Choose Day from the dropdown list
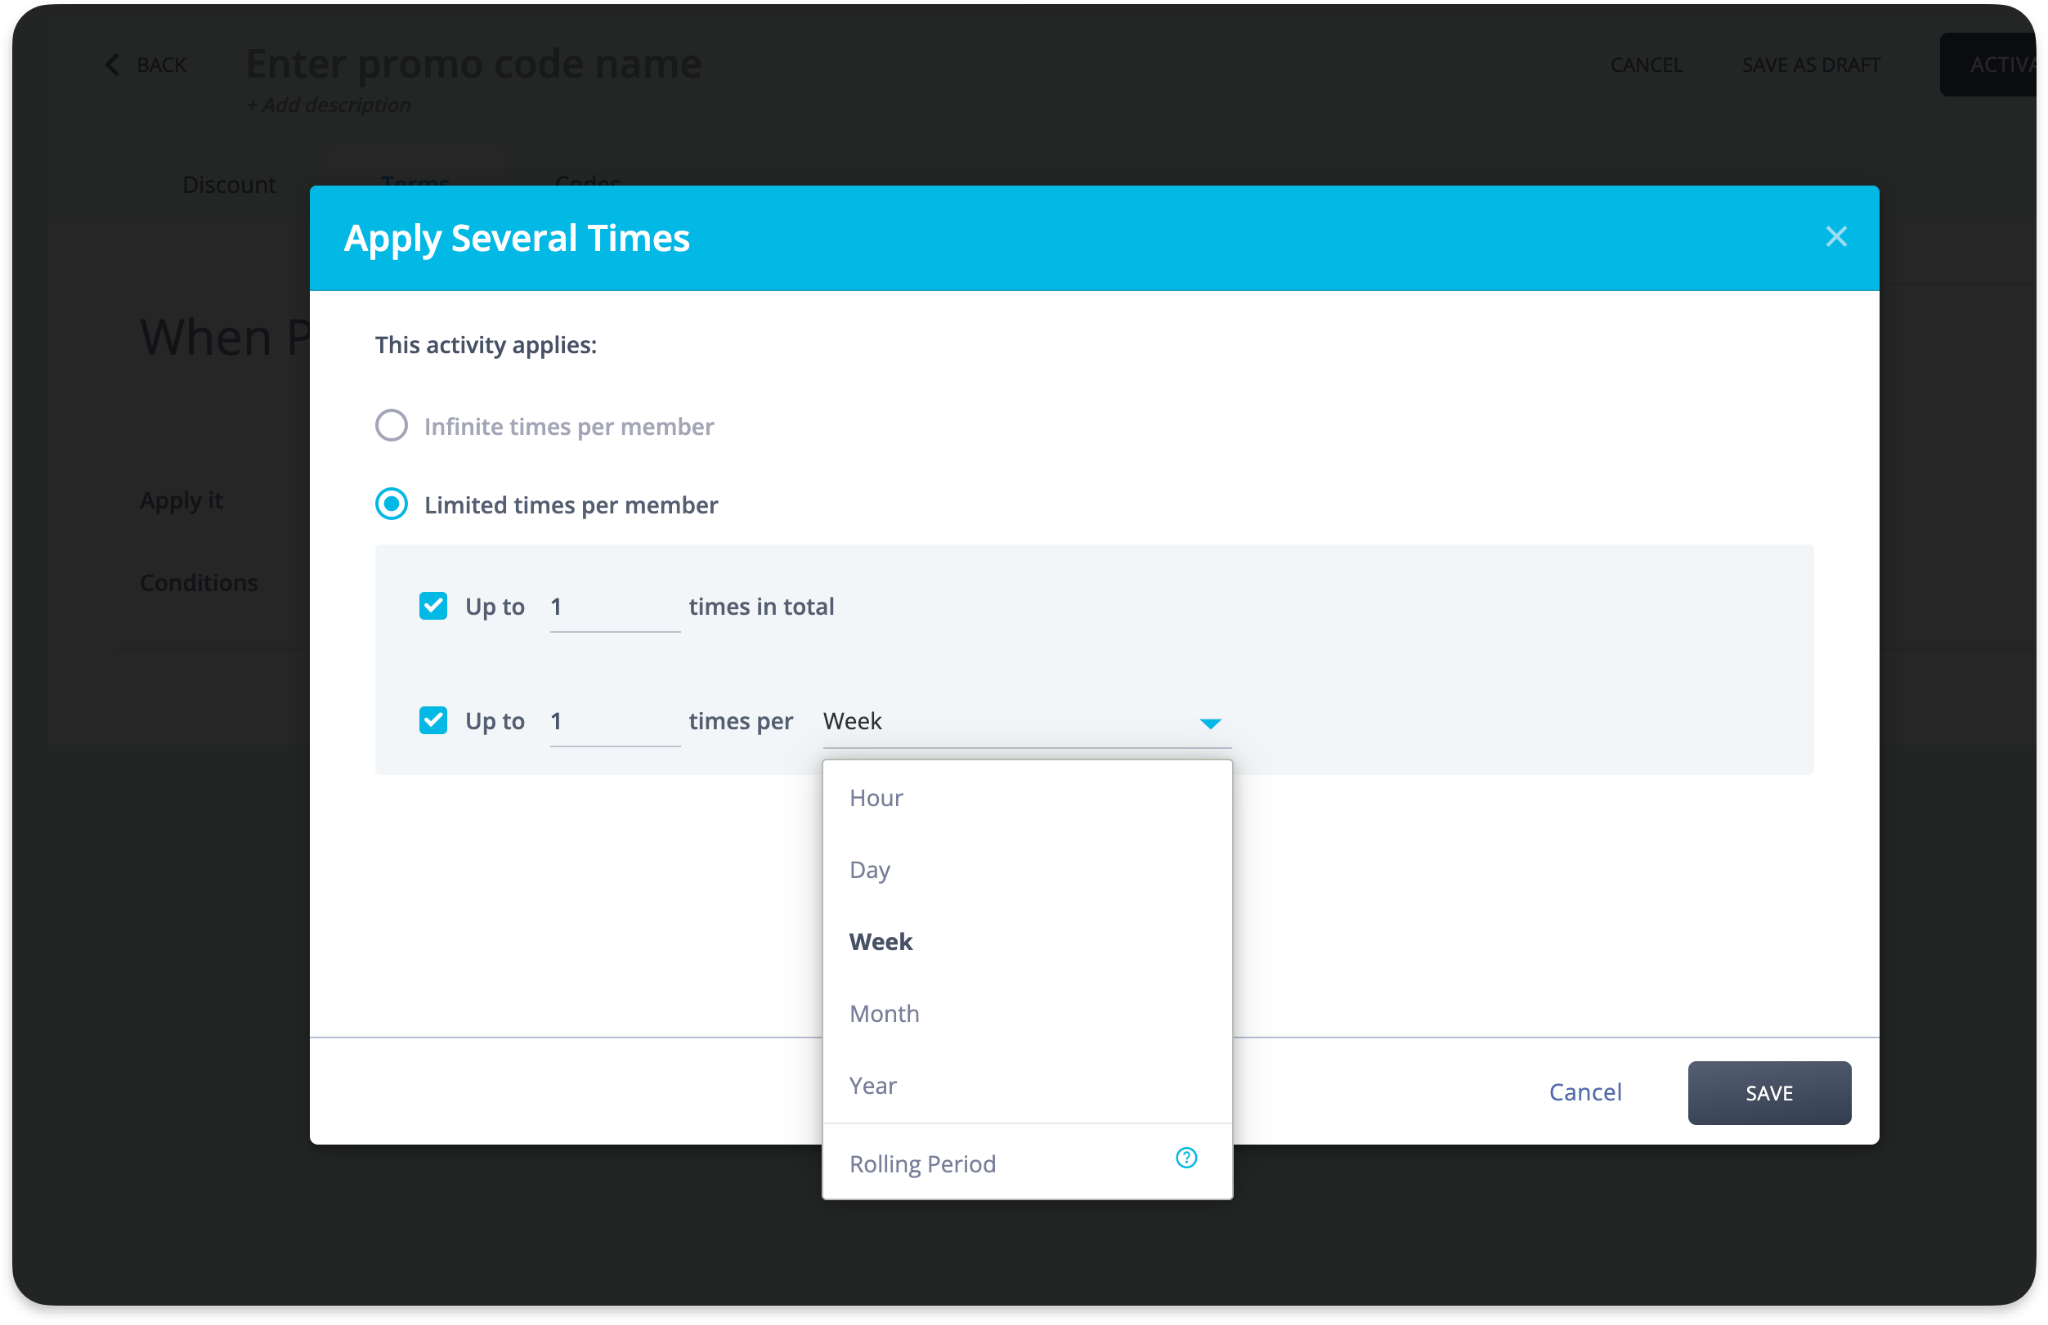2048x1325 pixels. (869, 870)
